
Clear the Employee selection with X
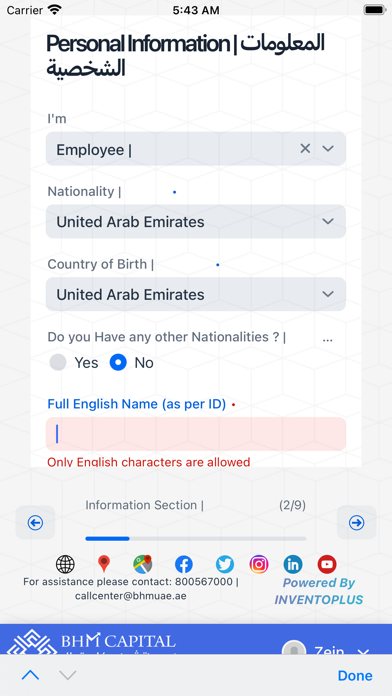305,149
